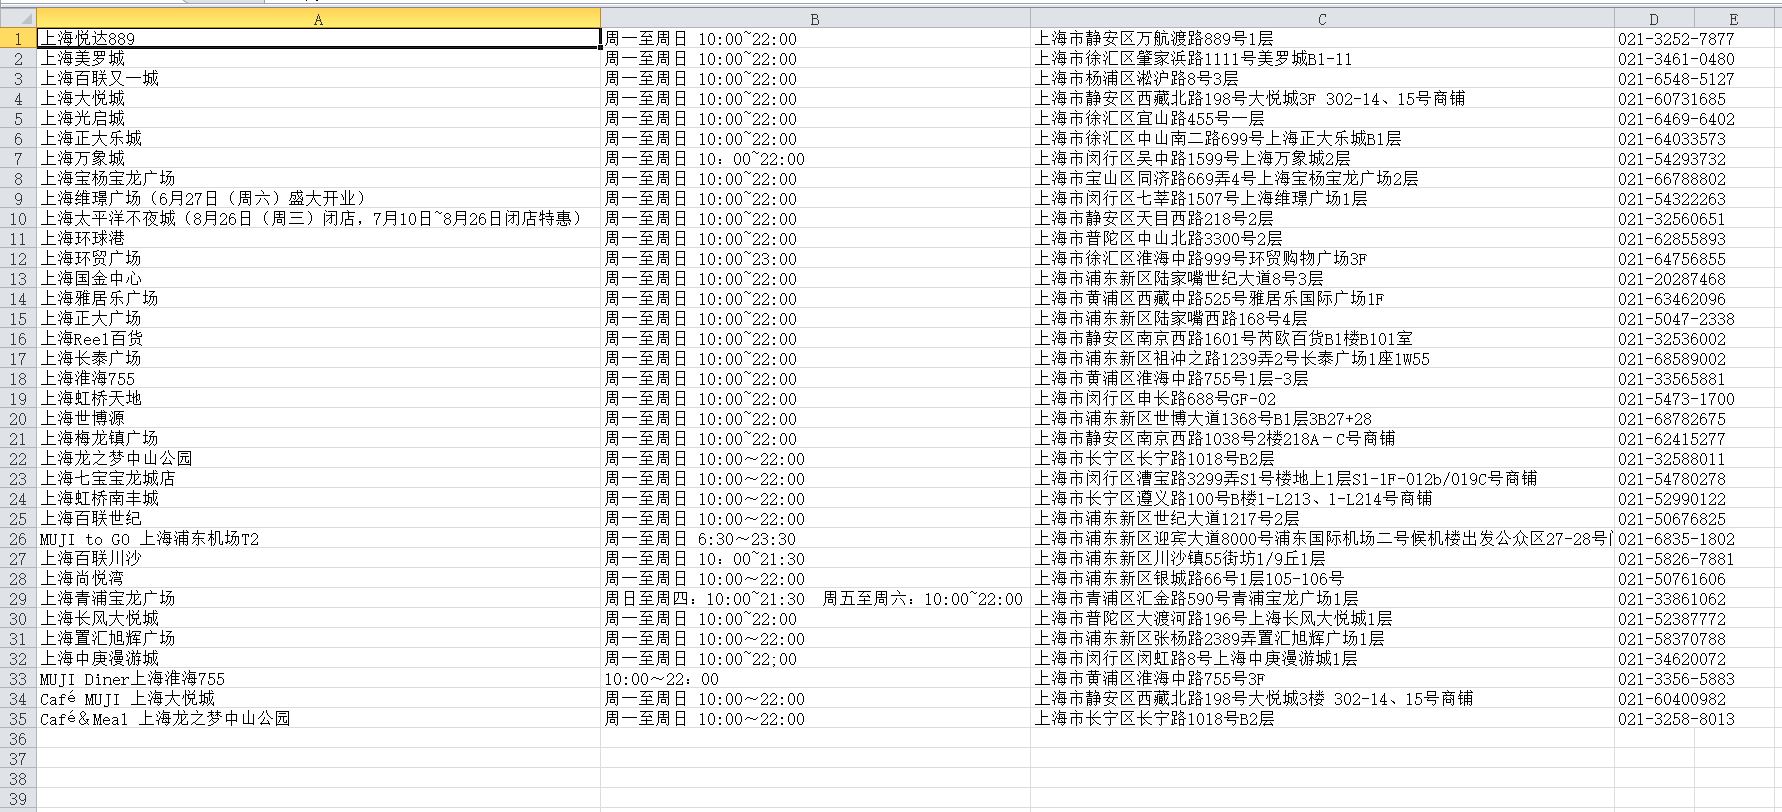
Task: Select column C header
Action: click(1322, 19)
